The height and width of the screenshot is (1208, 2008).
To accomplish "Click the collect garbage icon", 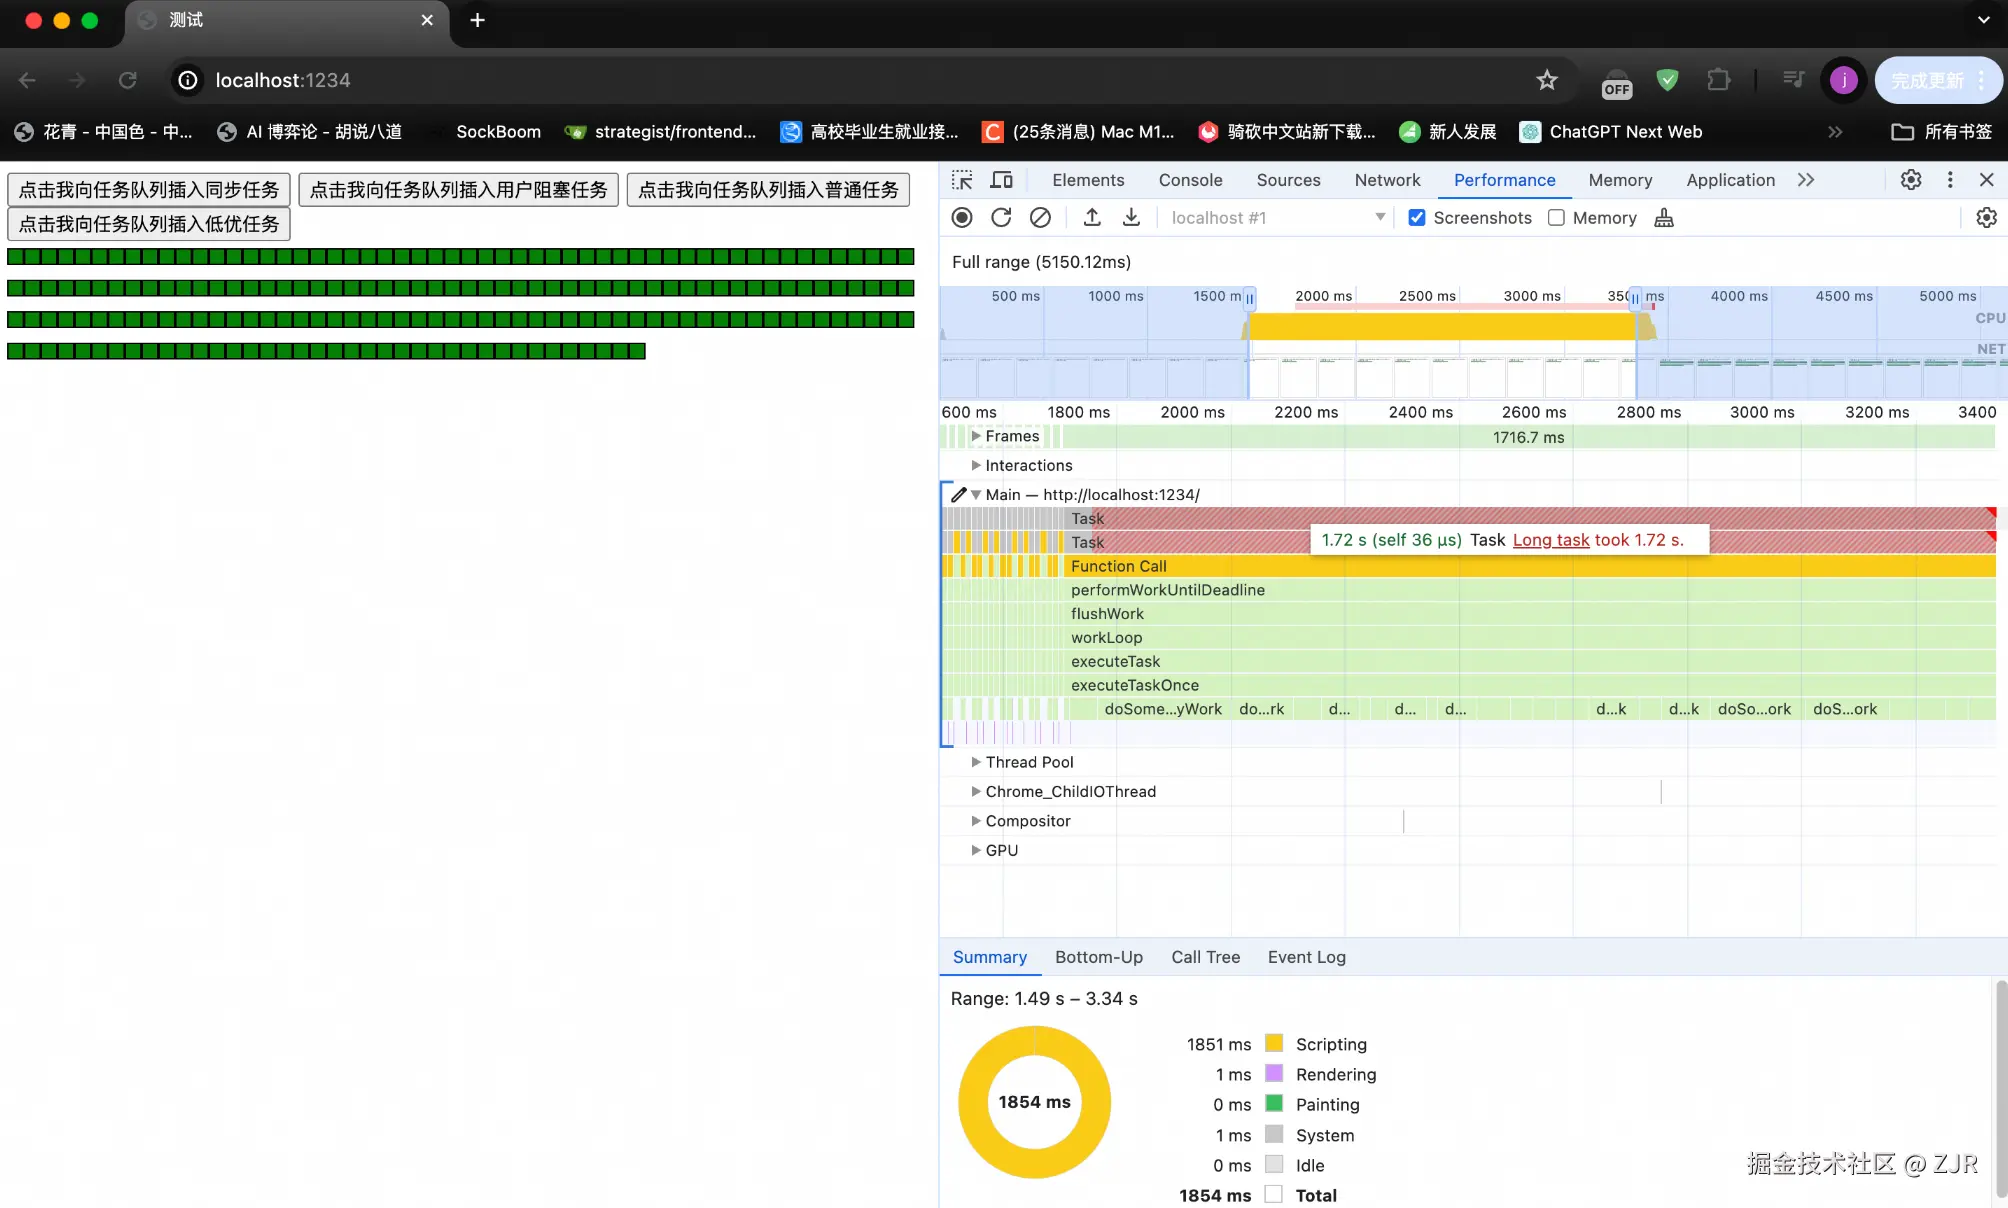I will (x=1664, y=218).
